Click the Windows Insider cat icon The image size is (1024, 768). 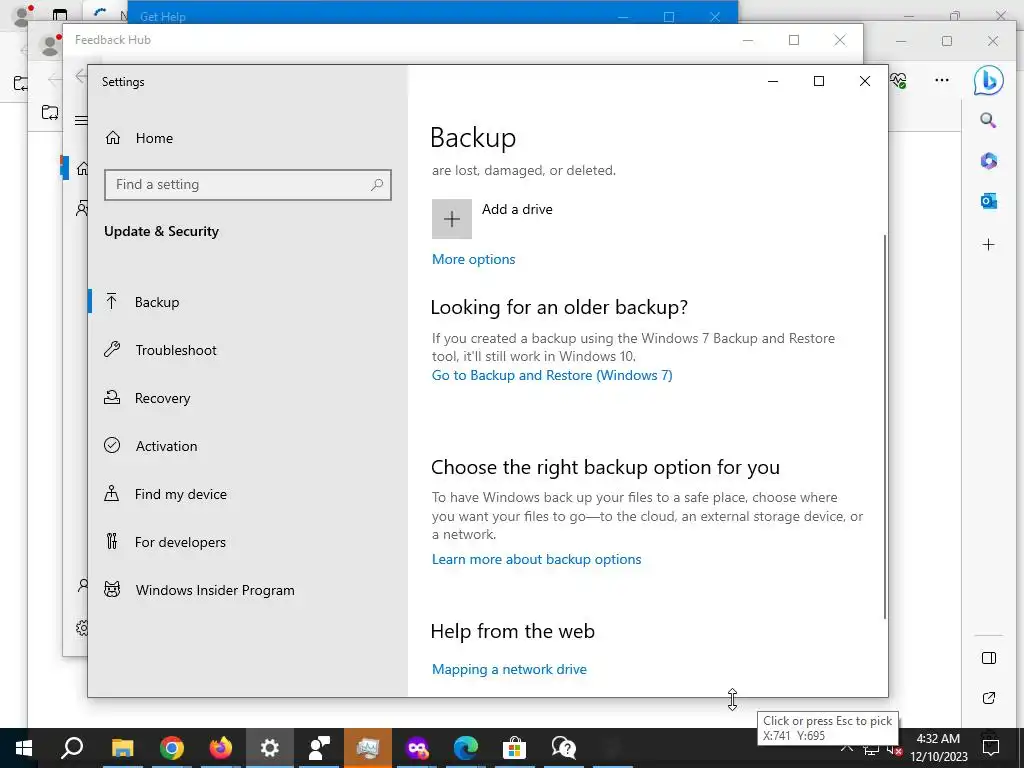point(112,589)
